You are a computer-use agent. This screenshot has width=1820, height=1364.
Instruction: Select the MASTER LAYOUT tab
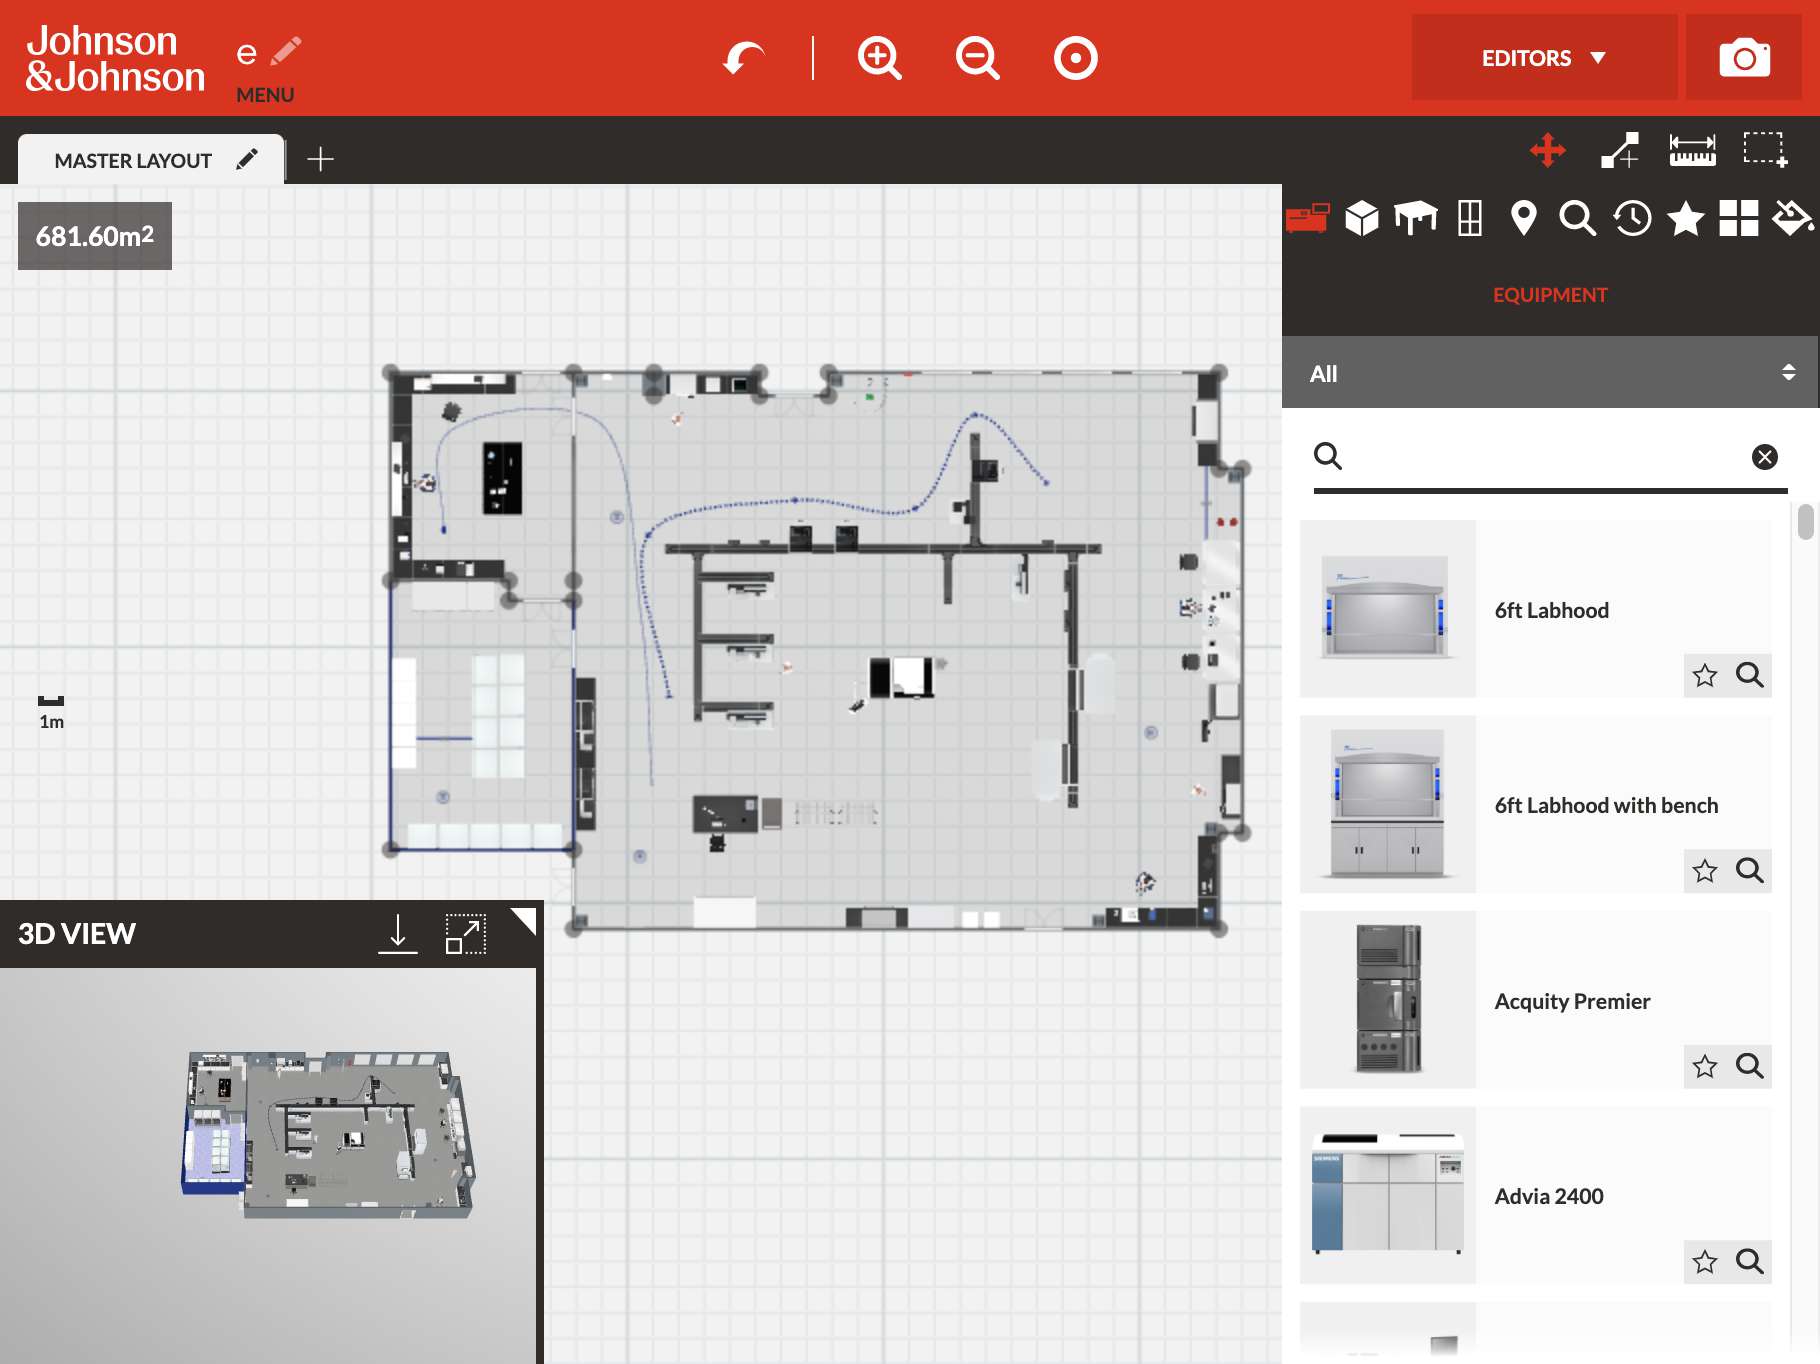coord(133,161)
